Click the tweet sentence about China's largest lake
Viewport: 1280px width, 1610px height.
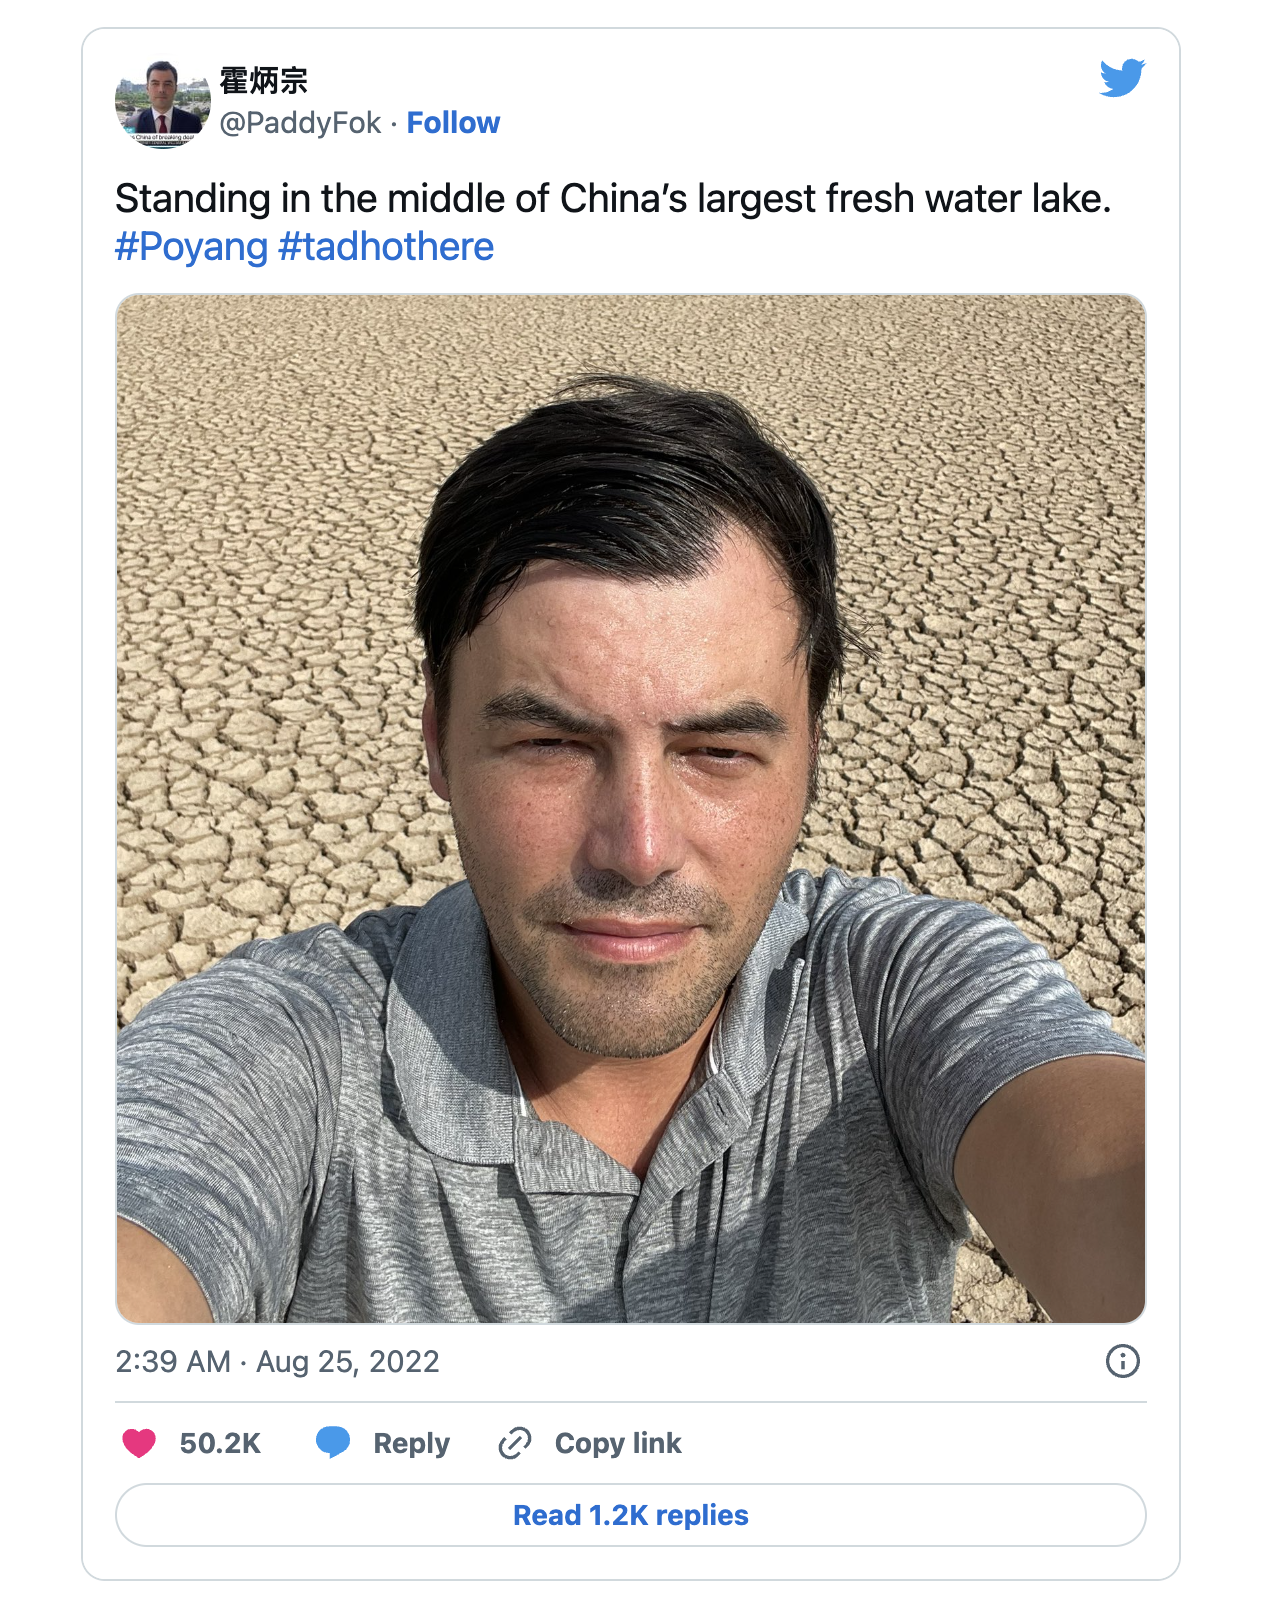click(613, 199)
